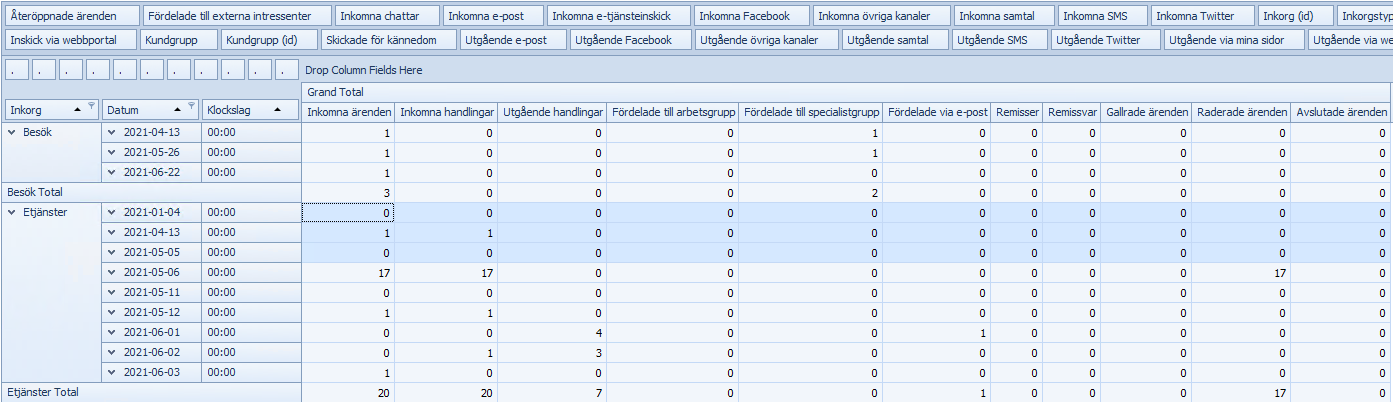Click the Inkomna ärenden column header
Viewport: 1393px width, 402px height.
click(x=348, y=112)
